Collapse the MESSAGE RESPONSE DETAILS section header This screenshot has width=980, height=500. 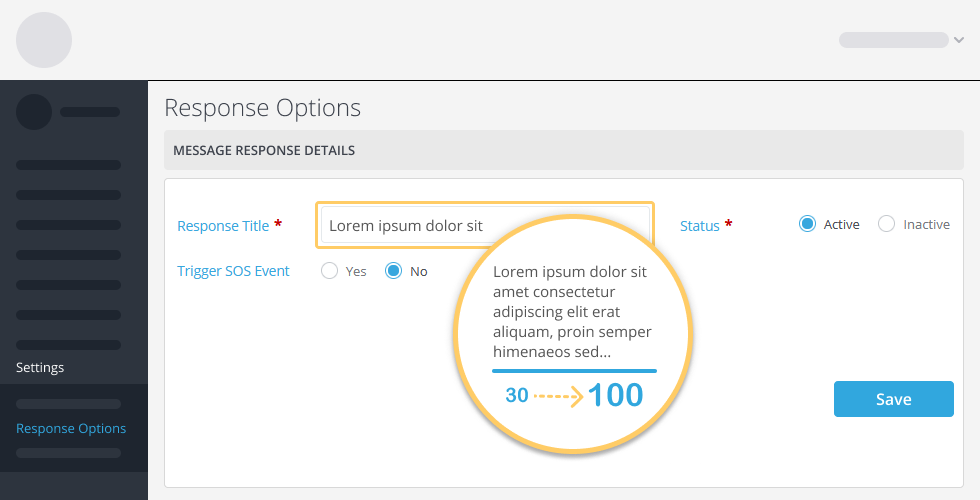click(x=564, y=150)
